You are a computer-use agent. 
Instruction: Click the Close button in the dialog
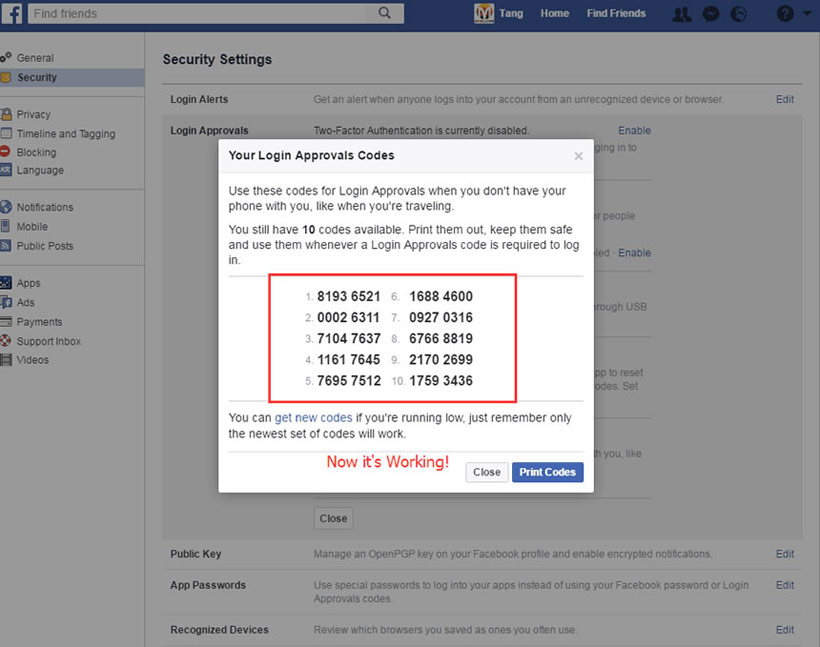pos(486,472)
